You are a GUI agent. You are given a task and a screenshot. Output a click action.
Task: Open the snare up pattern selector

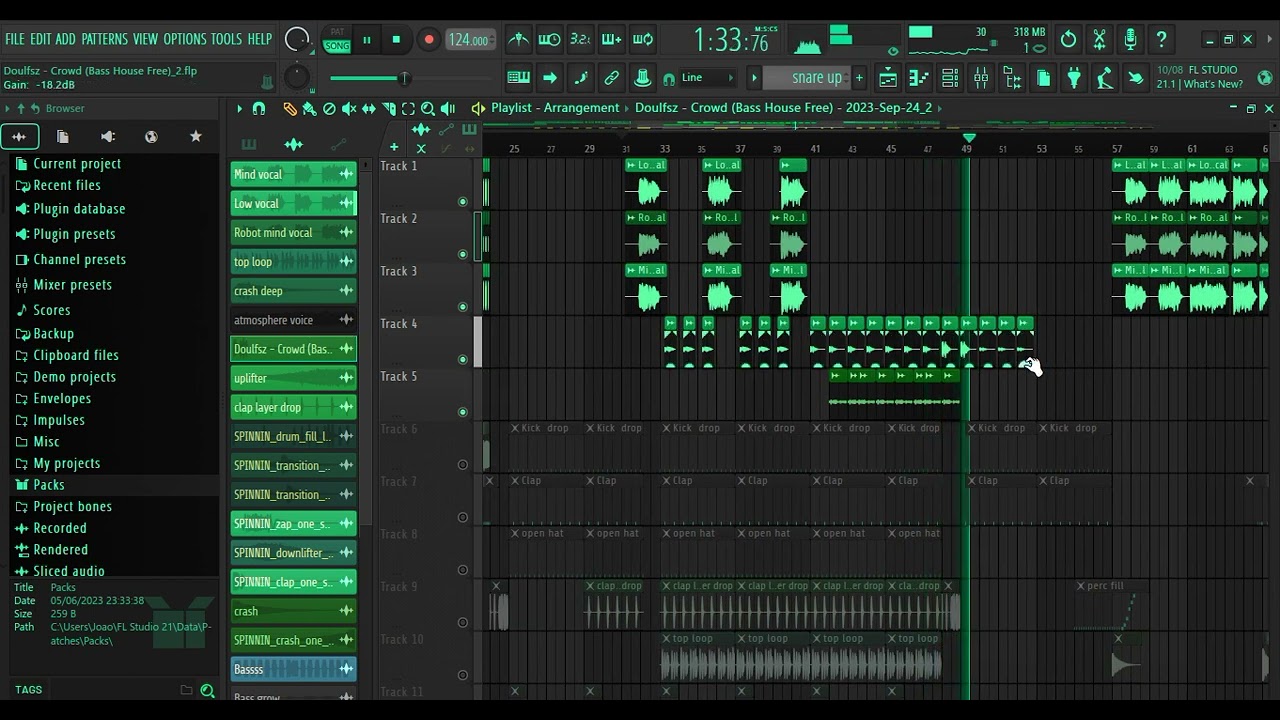[807, 78]
